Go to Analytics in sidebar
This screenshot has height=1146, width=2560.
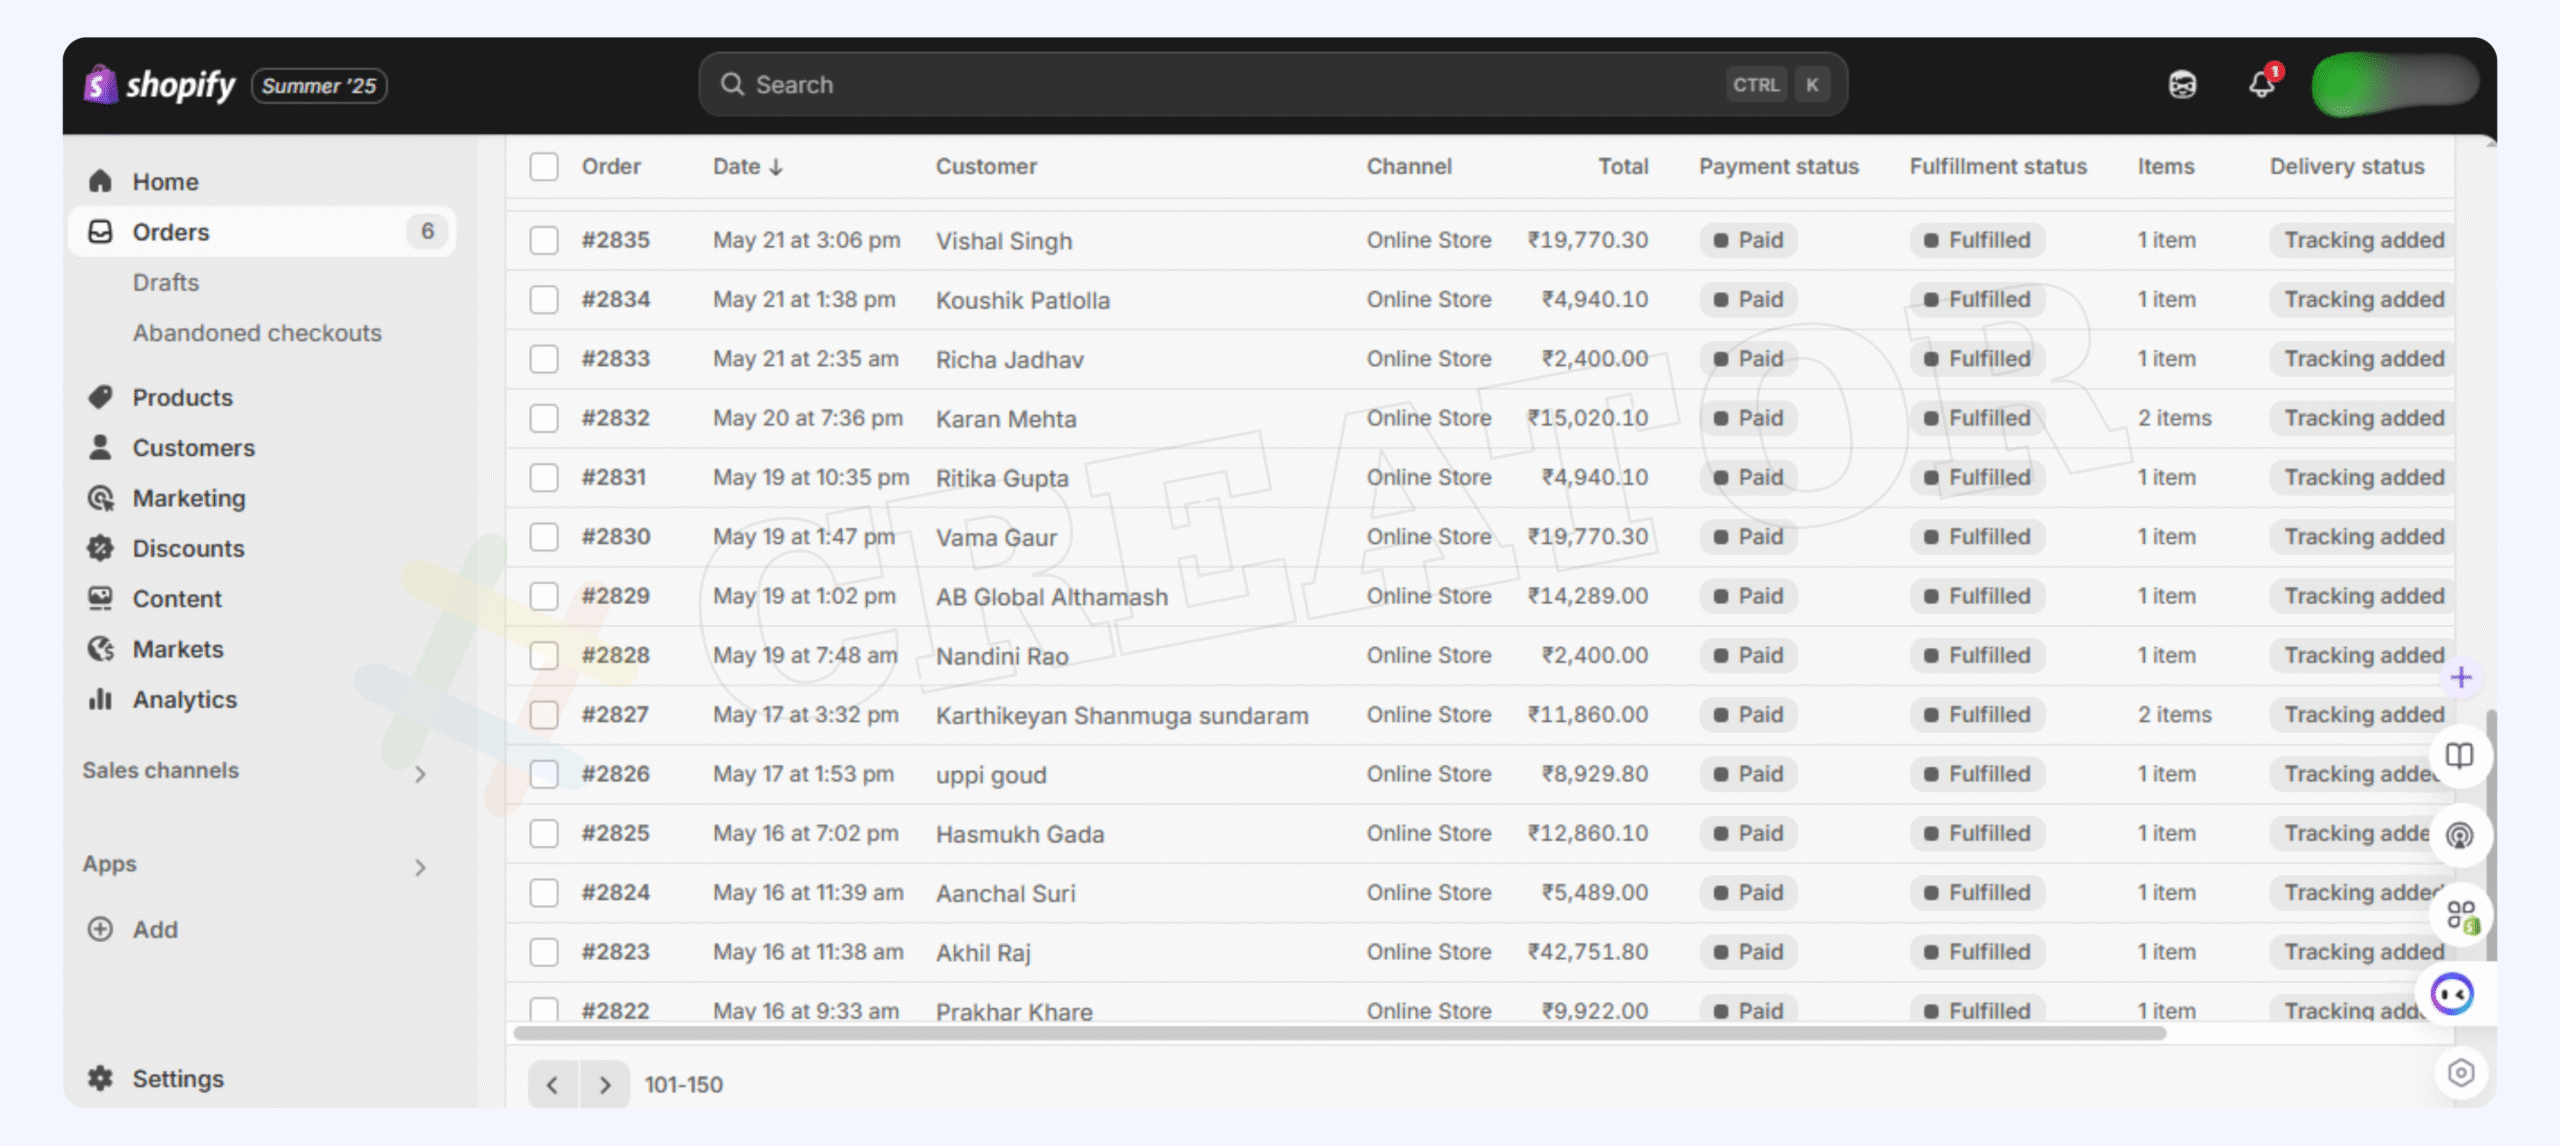(x=184, y=699)
